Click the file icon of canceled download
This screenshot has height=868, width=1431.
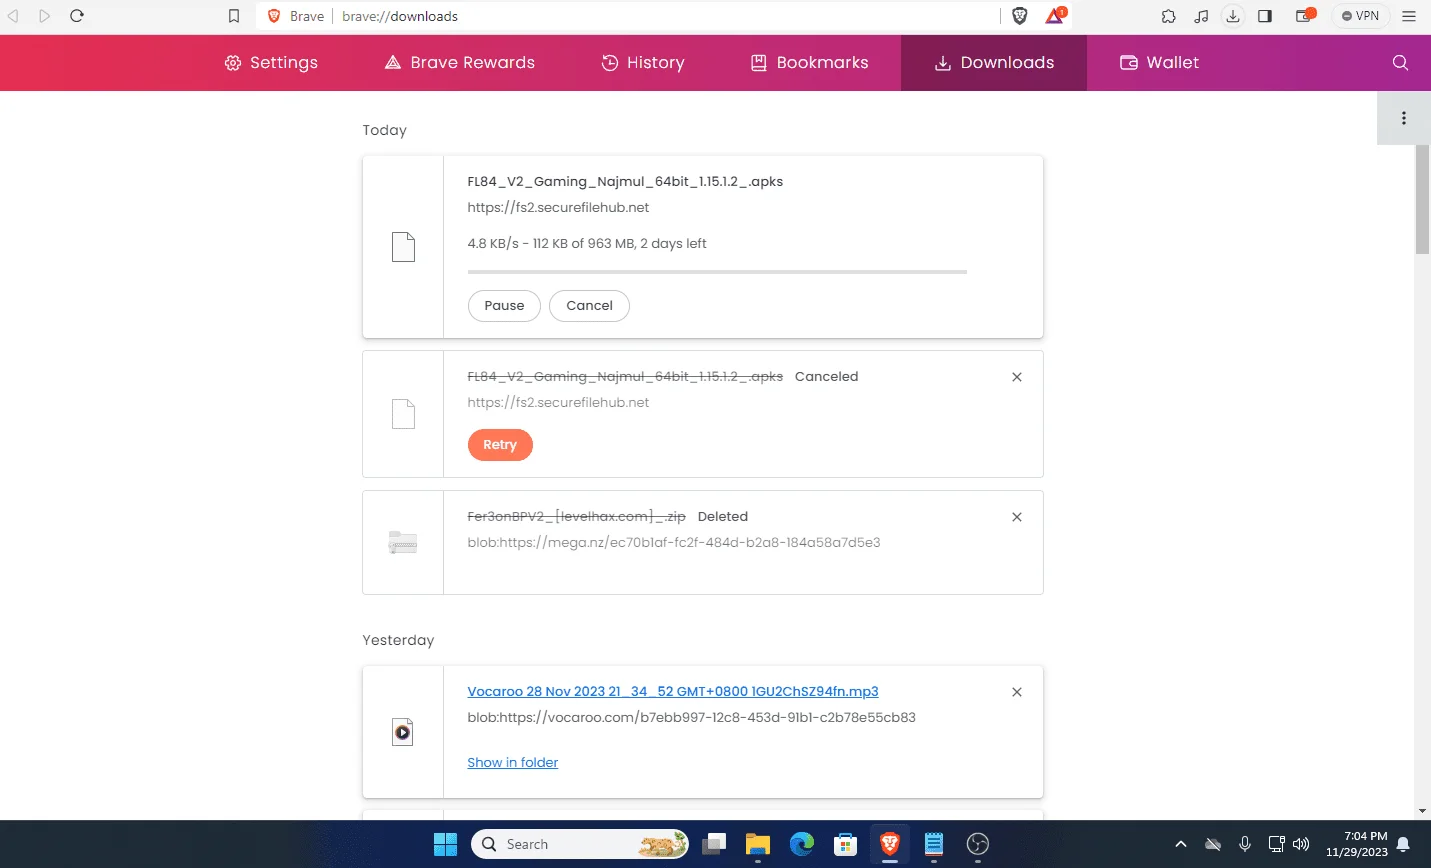point(403,414)
